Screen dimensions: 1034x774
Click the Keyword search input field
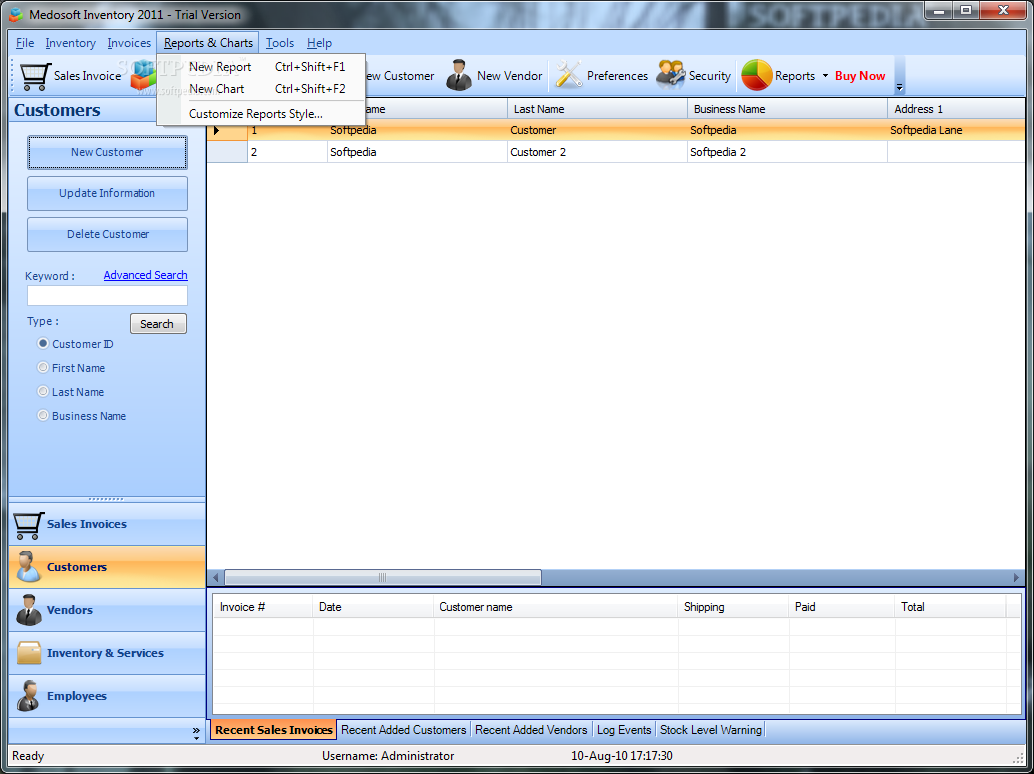coord(107,295)
